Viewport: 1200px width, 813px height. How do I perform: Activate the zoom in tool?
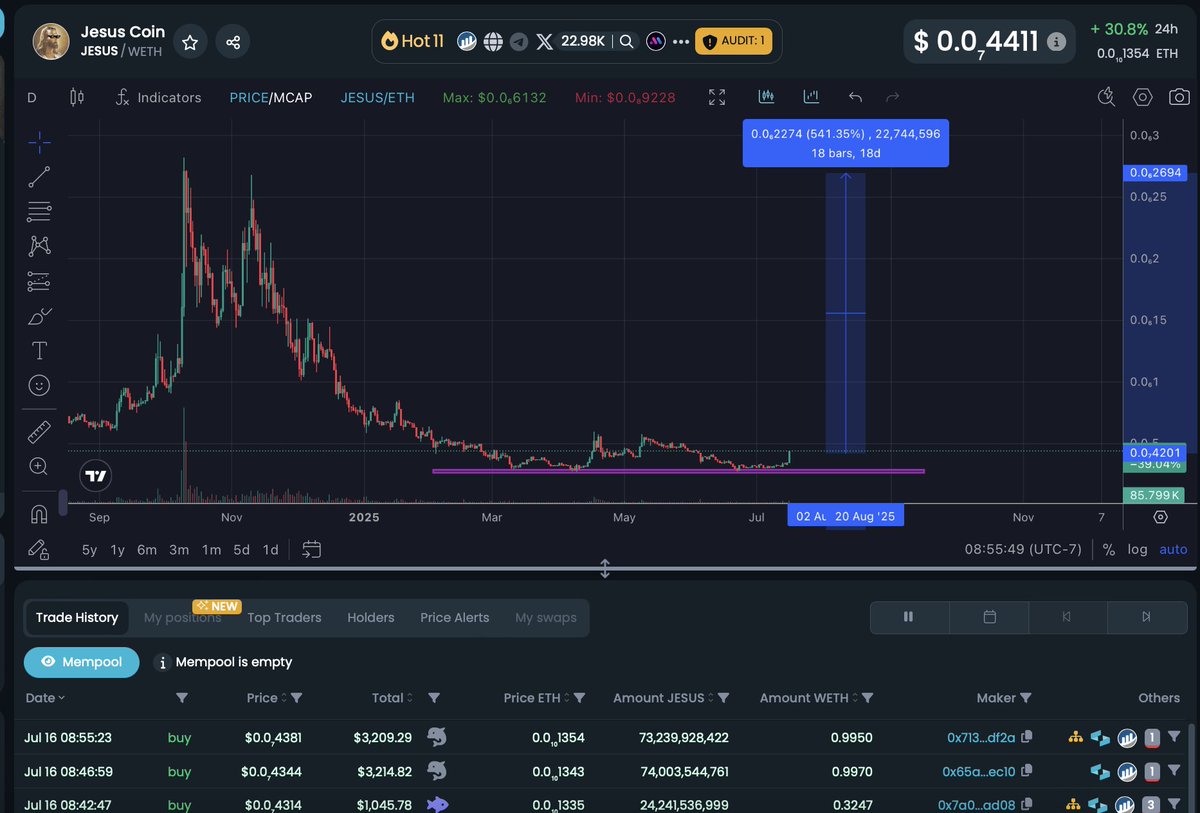tap(39, 466)
